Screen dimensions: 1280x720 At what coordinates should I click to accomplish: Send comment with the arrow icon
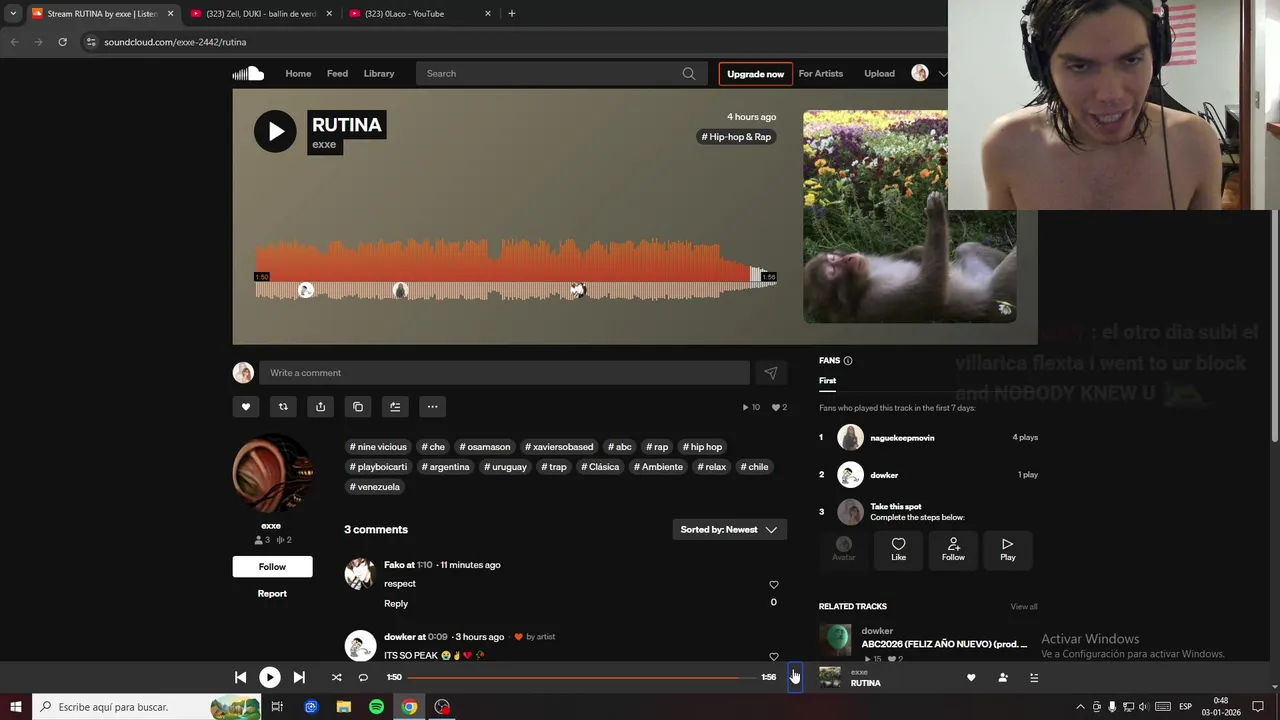[x=771, y=373]
